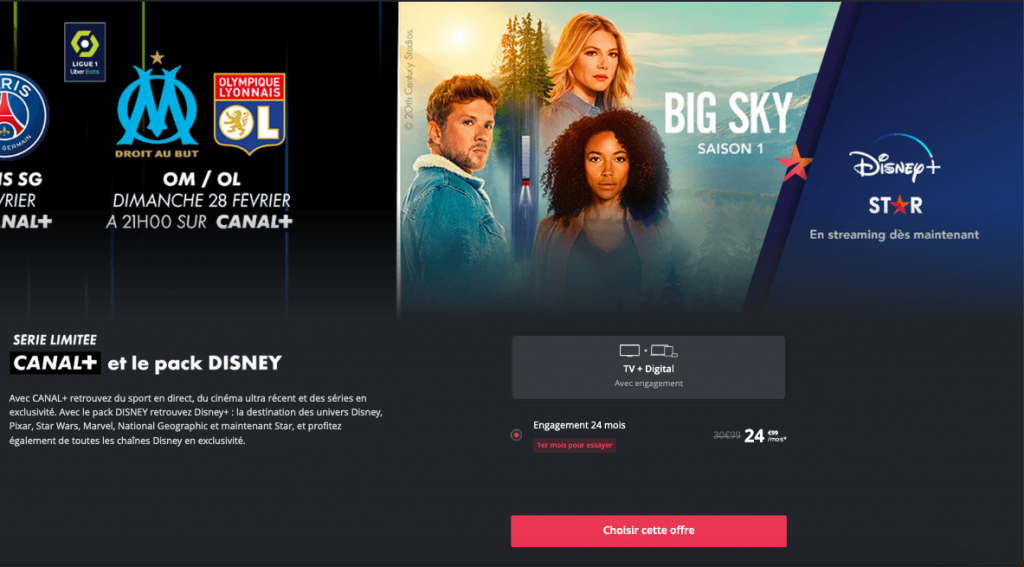Click the TV and devices icon
Viewport: 1024px width, 567px height.
pyautogui.click(x=648, y=351)
